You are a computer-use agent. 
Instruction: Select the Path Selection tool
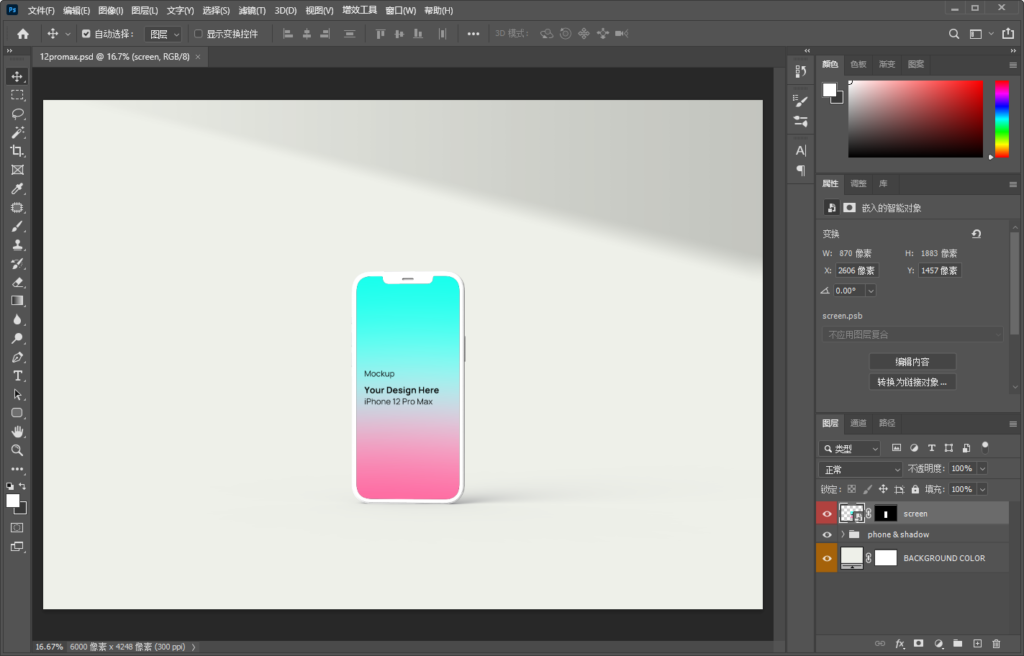coord(17,395)
